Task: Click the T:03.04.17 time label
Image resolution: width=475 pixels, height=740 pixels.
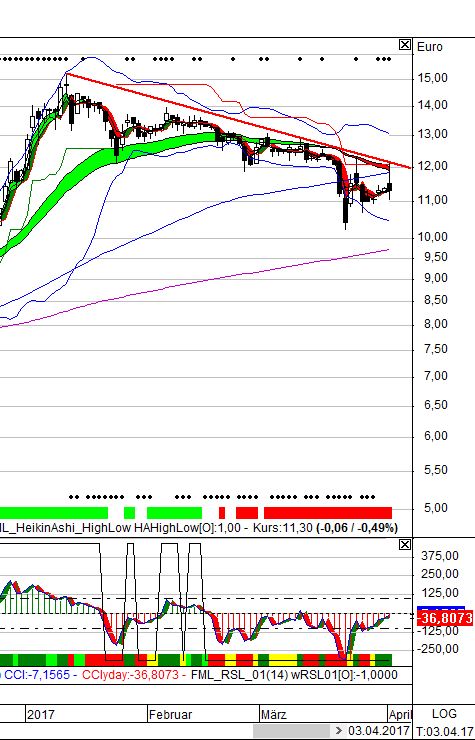Action: coord(445,732)
